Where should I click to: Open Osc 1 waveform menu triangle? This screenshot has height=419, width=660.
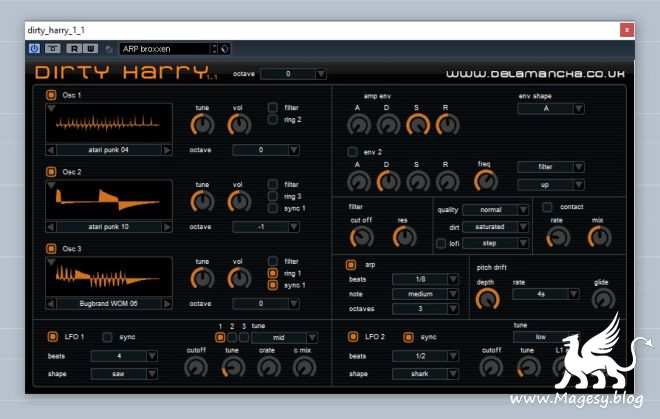[51, 109]
